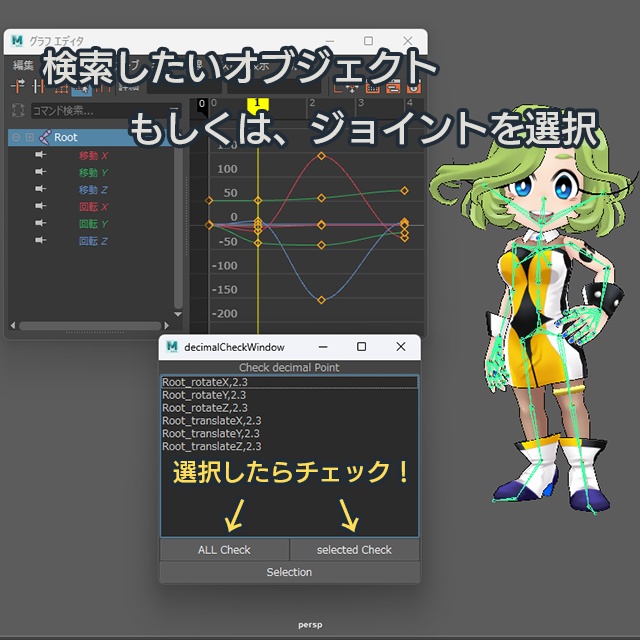Viewport: 640px width, 640px height.
Task: Click the pin icon for 移動 Z channel
Action: (x=40, y=189)
